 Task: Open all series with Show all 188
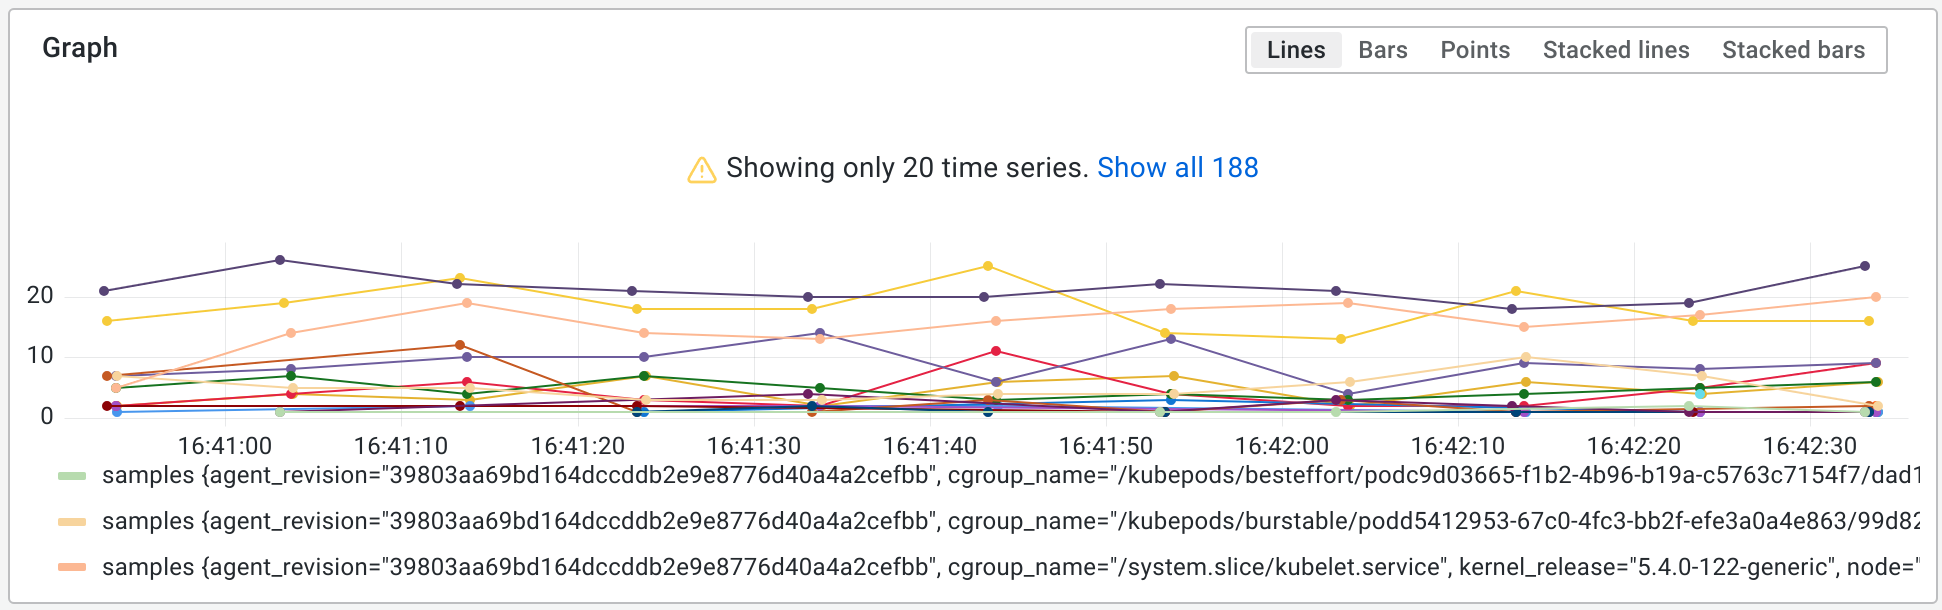1178,167
